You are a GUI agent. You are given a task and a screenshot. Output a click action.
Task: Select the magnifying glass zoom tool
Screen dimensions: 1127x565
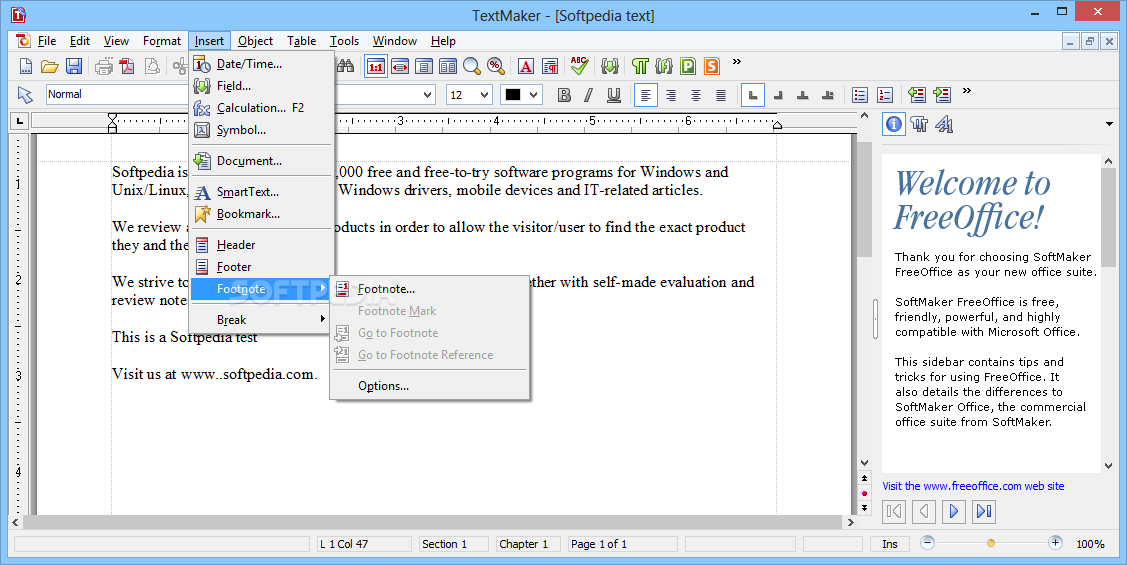(x=472, y=67)
